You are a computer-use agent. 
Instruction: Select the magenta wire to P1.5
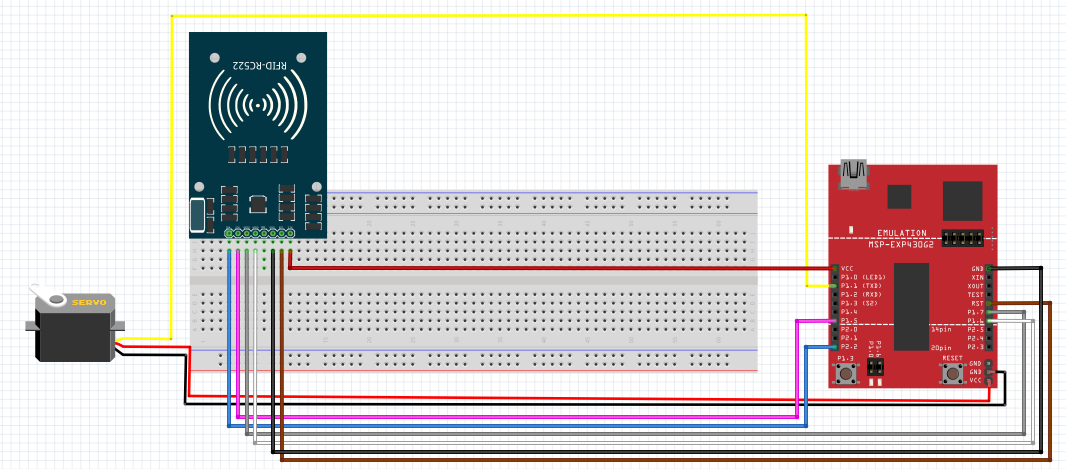517,416
